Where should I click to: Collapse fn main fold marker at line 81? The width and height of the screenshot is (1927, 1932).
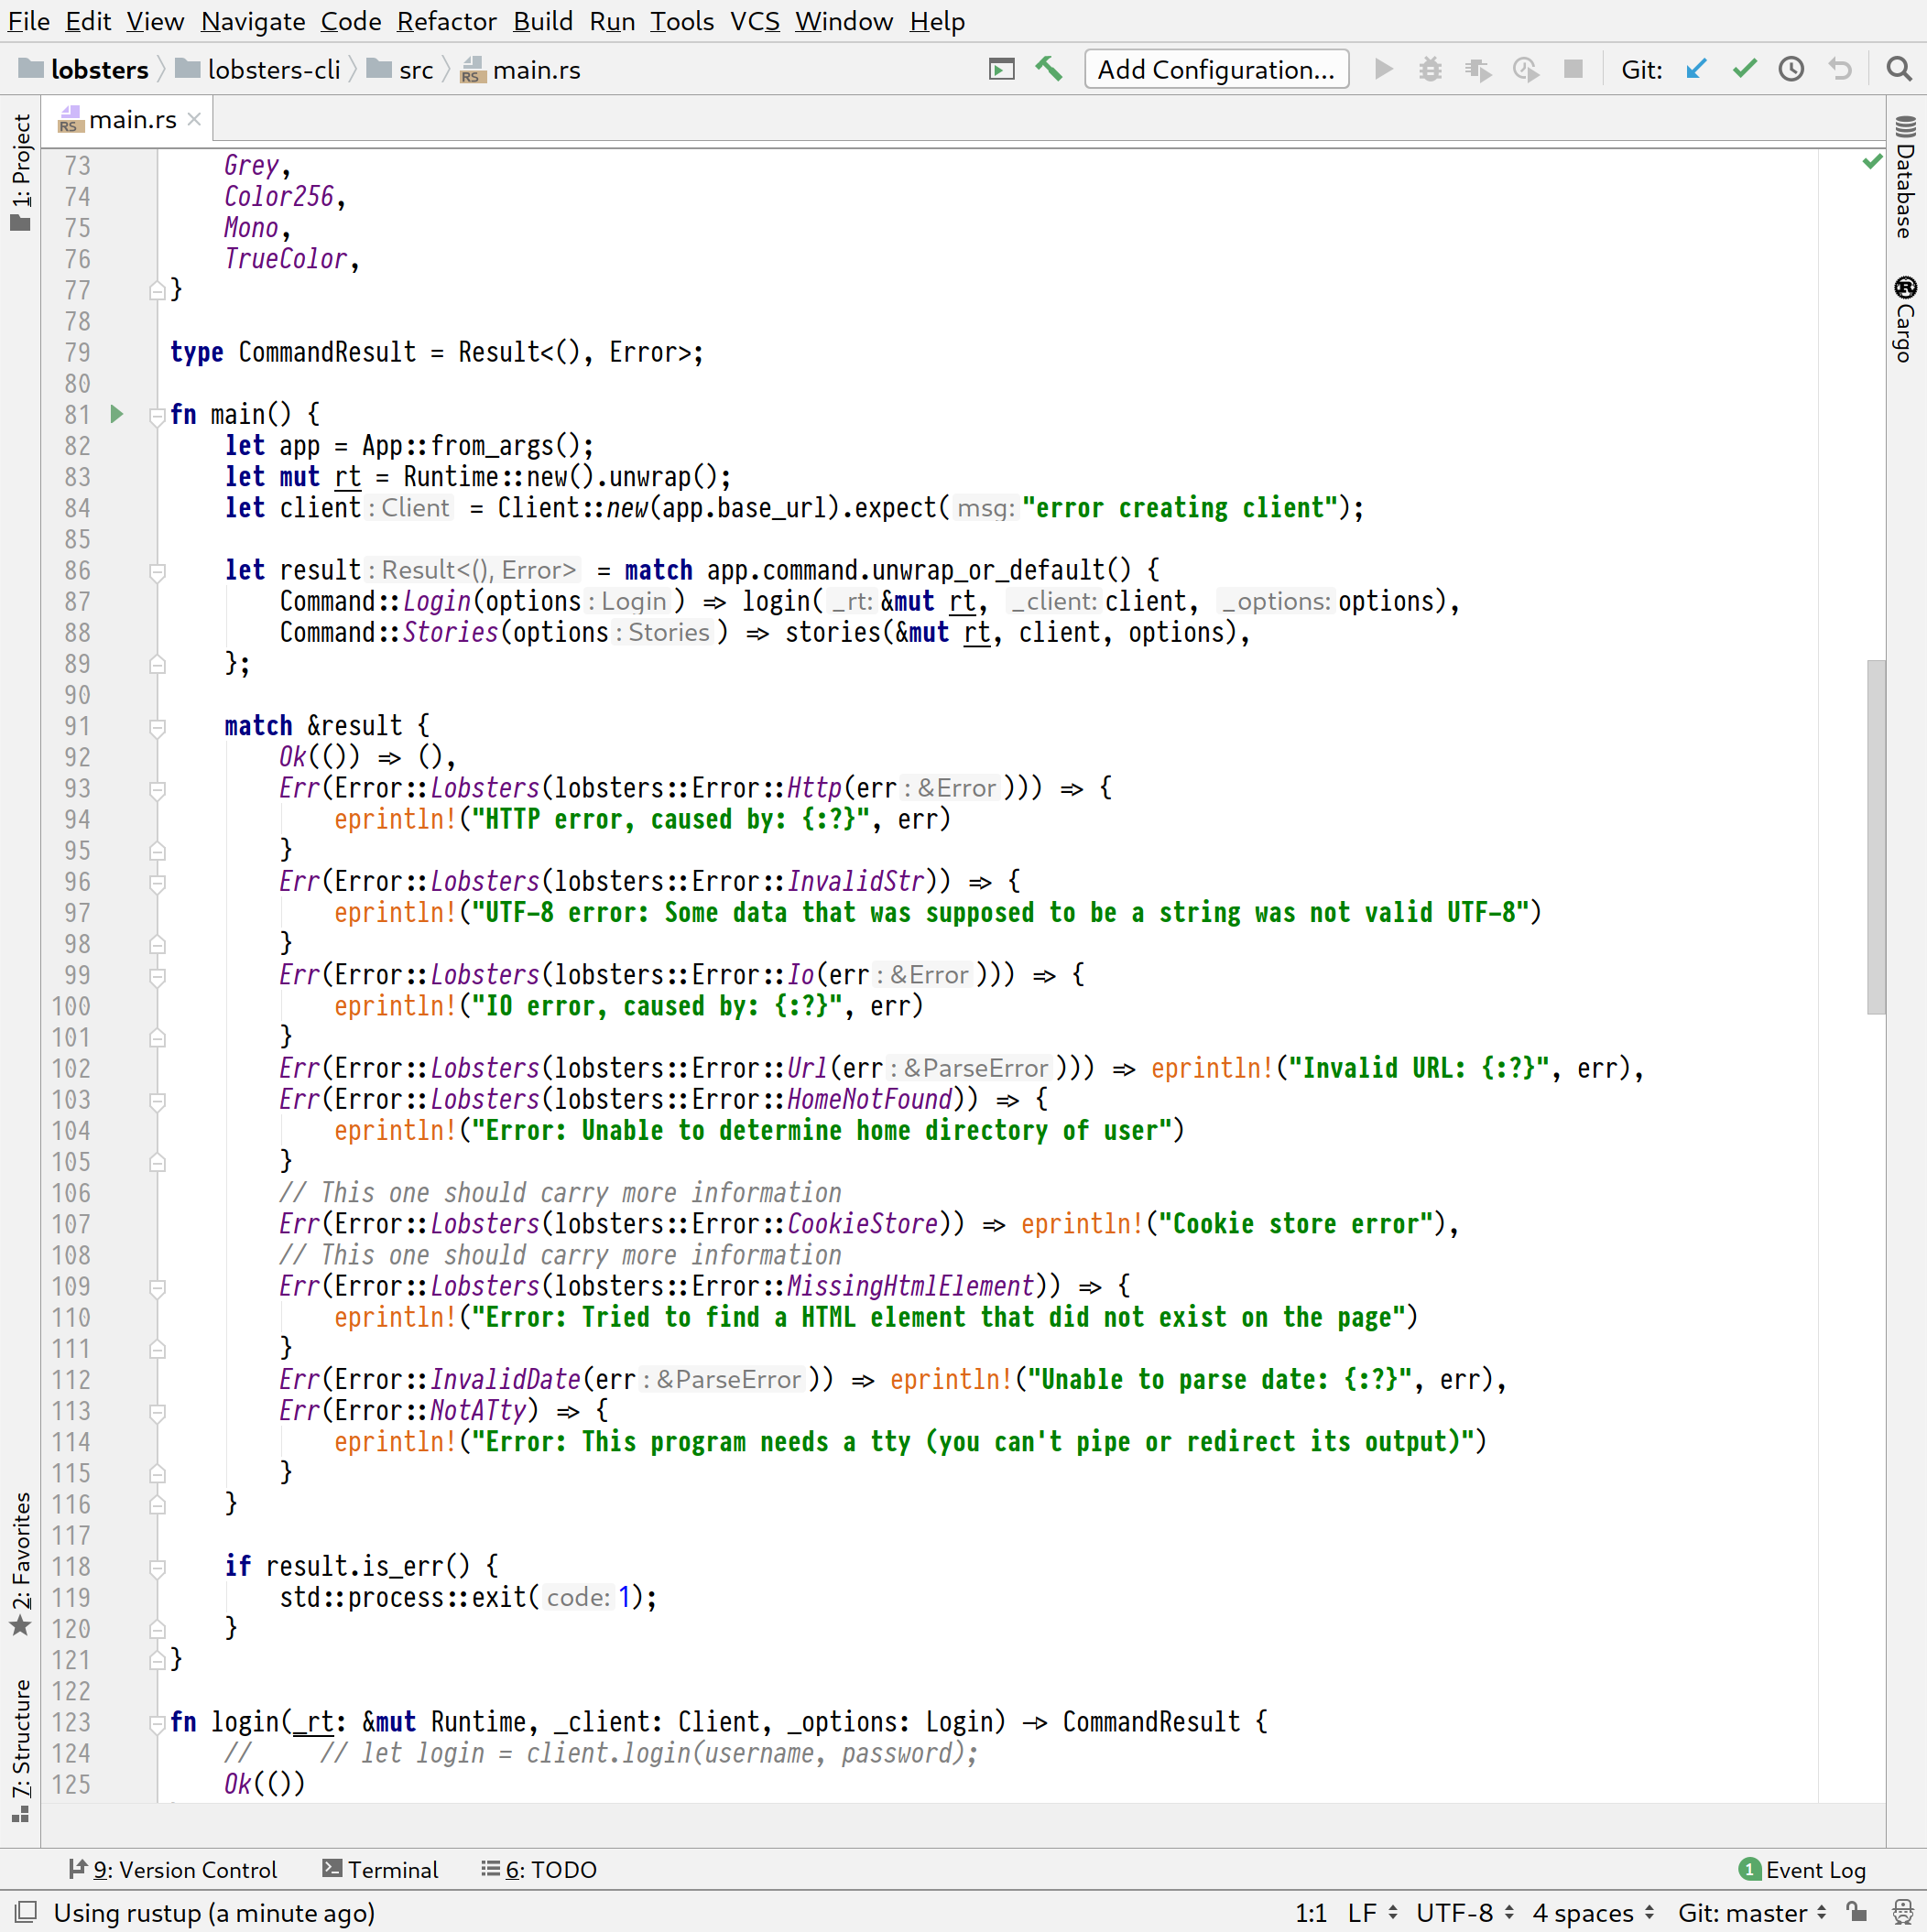[x=157, y=415]
